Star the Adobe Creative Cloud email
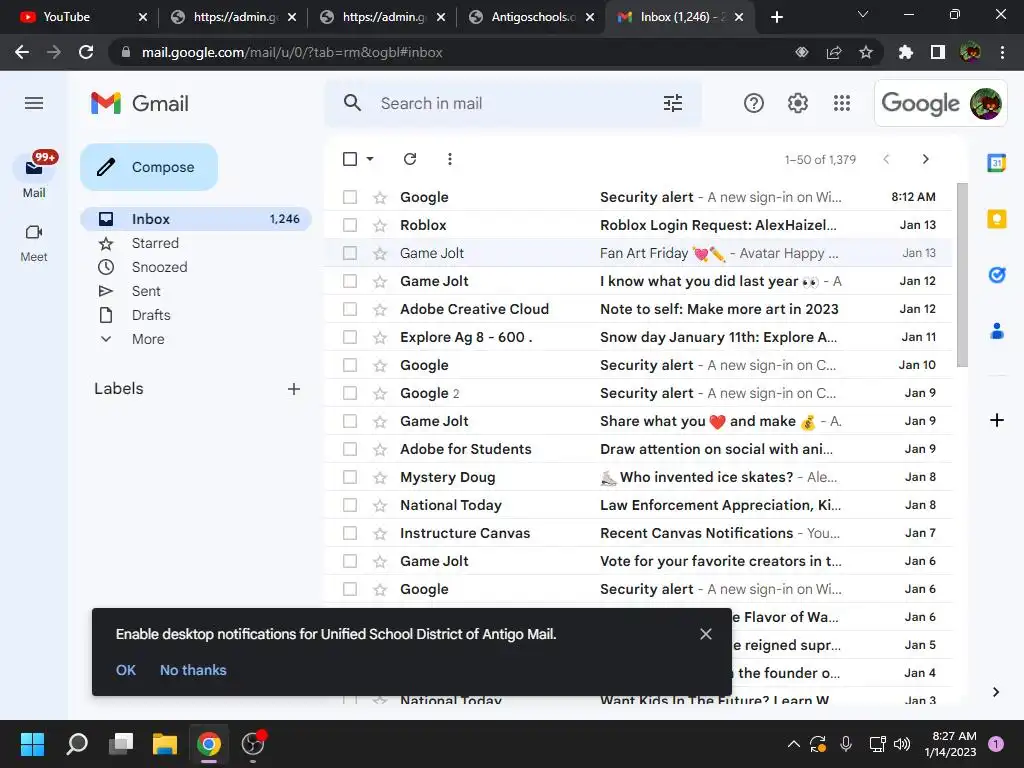Image resolution: width=1024 pixels, height=768 pixels. [379, 310]
